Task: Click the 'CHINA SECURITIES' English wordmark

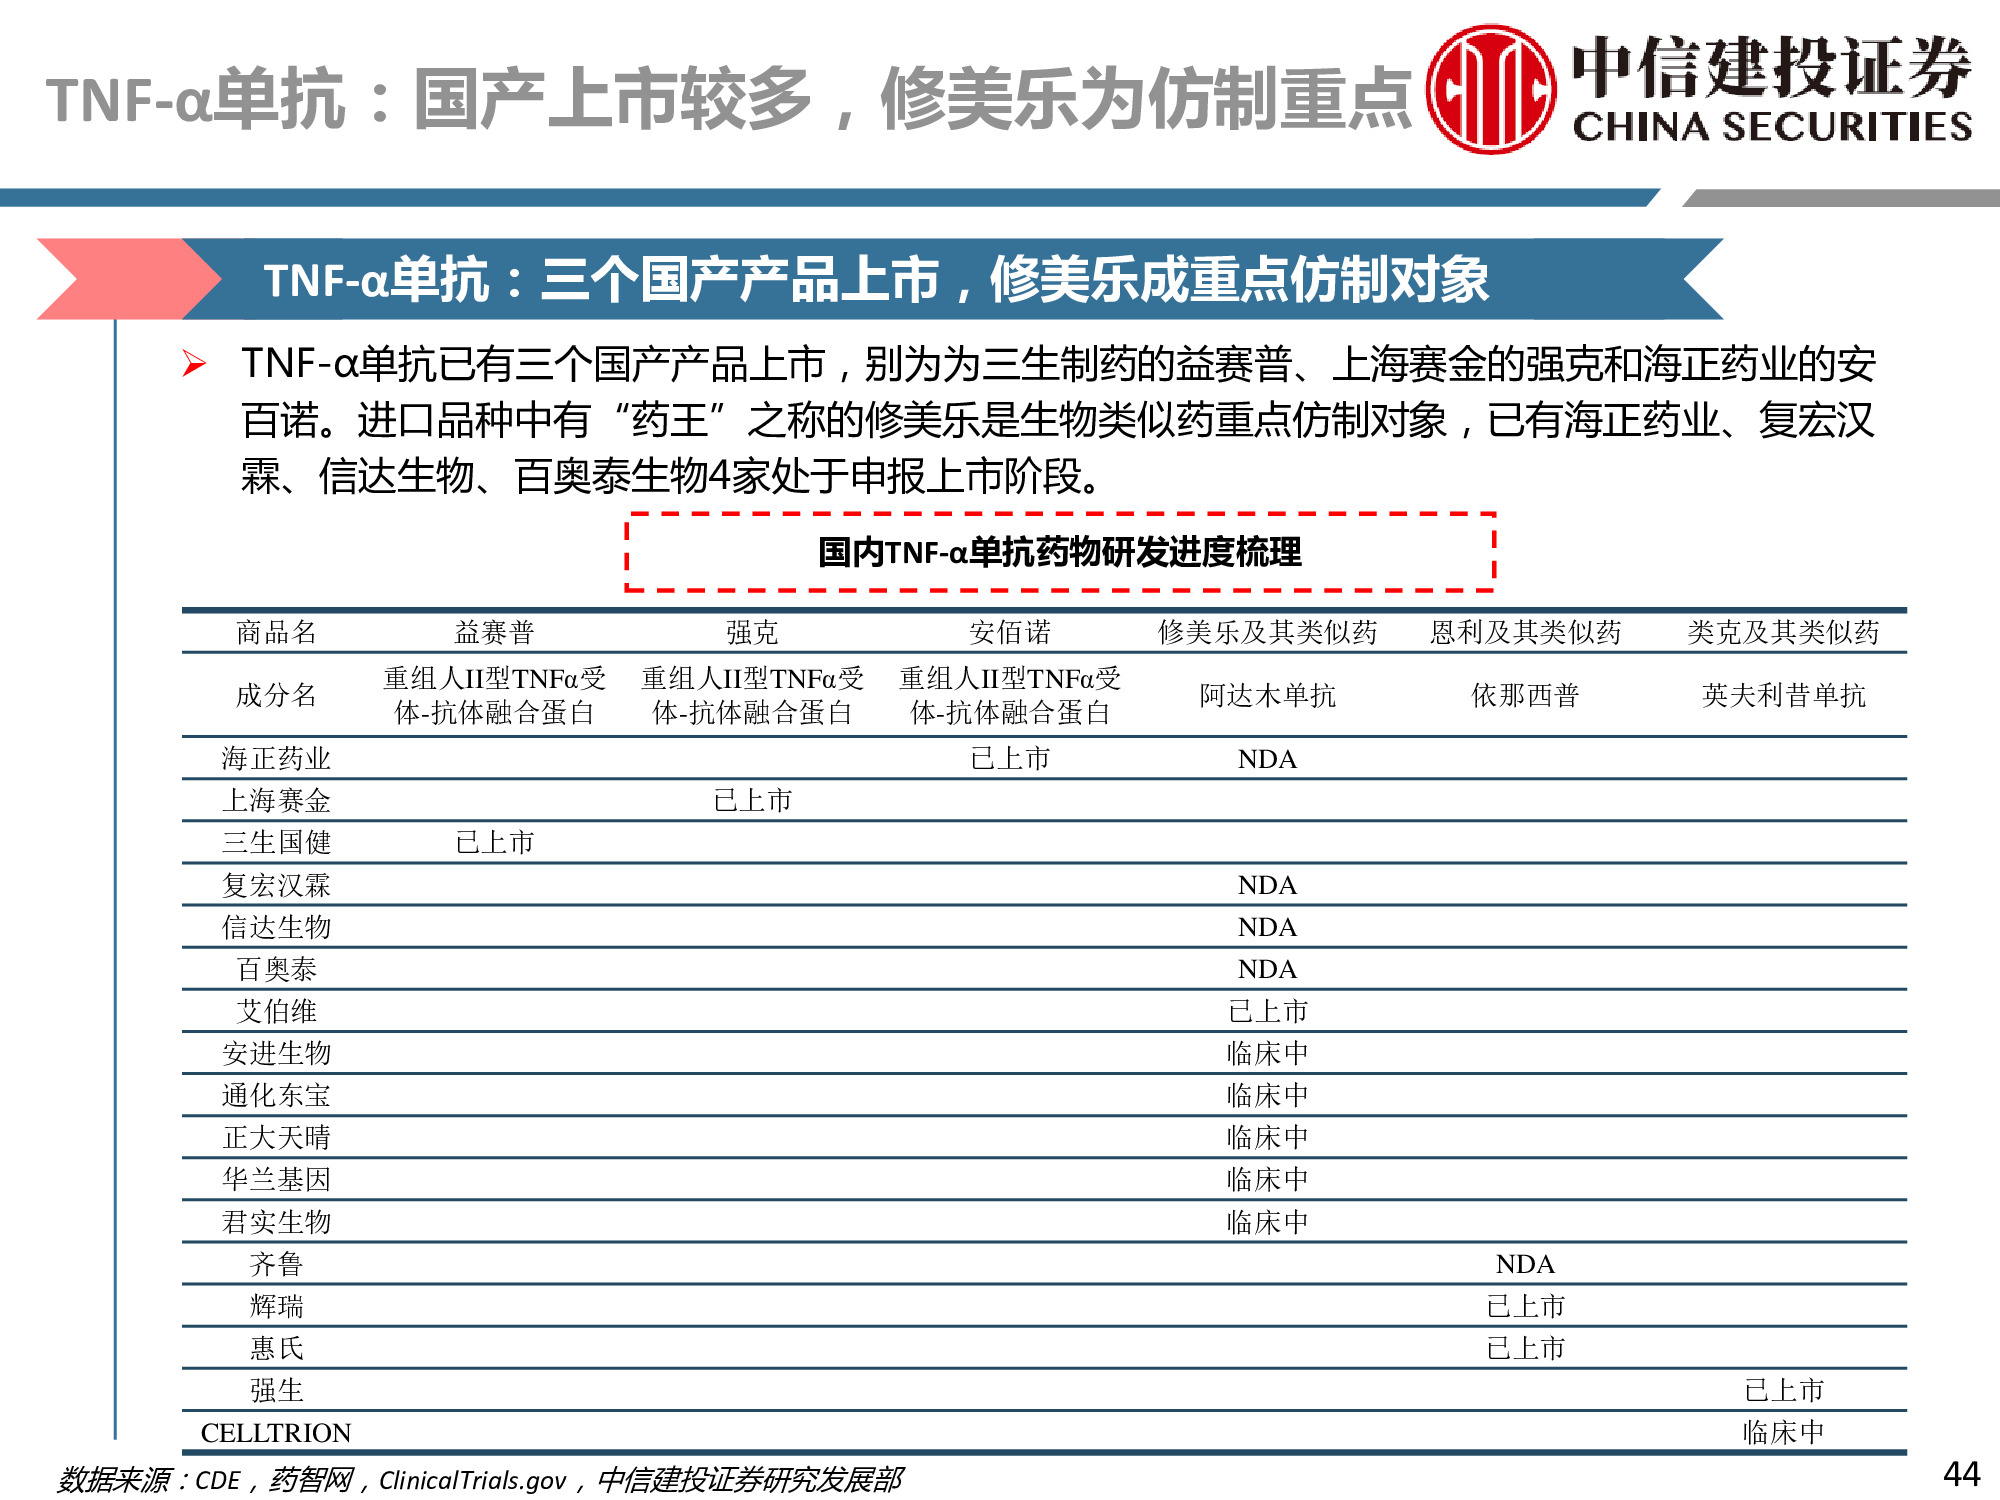Action: tap(1772, 127)
